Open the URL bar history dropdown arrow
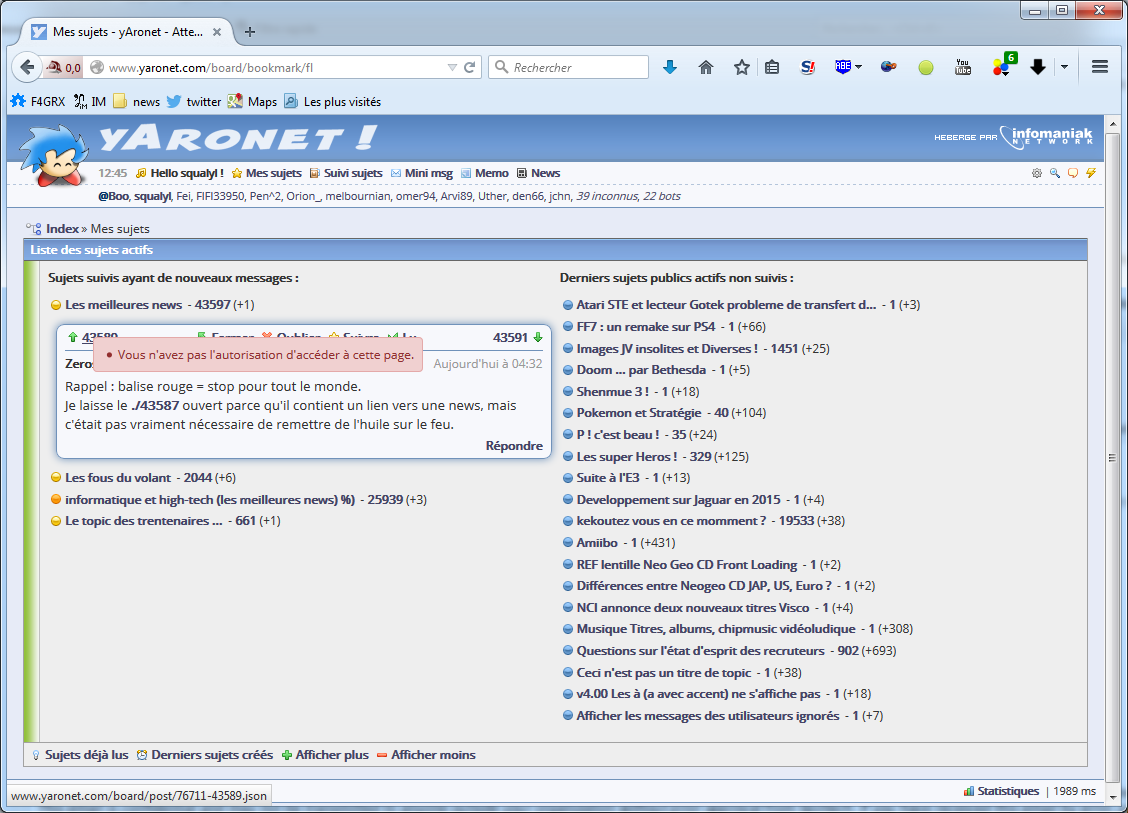This screenshot has width=1128, height=813. [x=452, y=67]
